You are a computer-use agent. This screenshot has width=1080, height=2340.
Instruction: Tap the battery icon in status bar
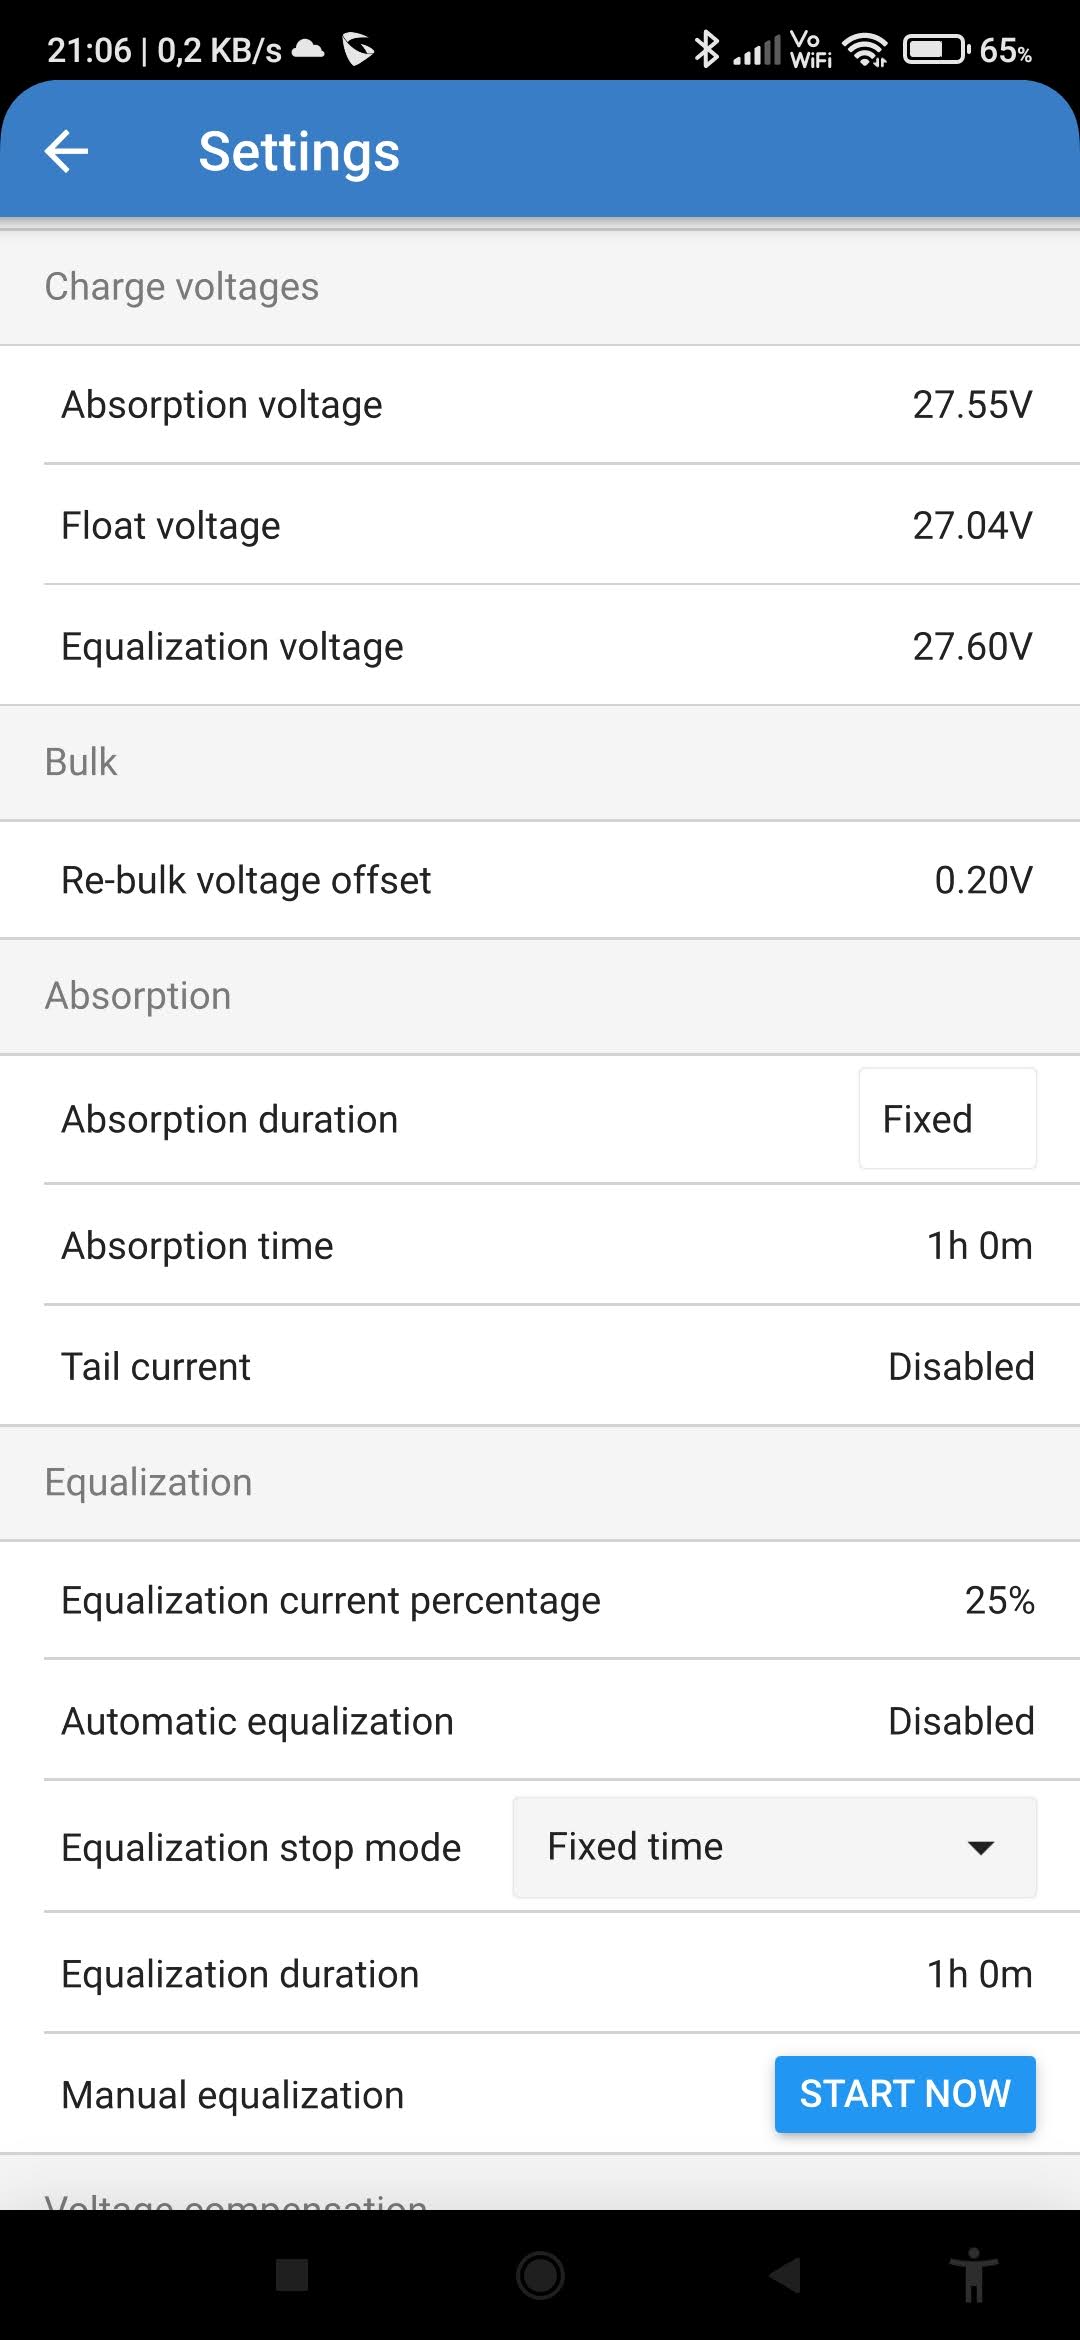(x=936, y=49)
